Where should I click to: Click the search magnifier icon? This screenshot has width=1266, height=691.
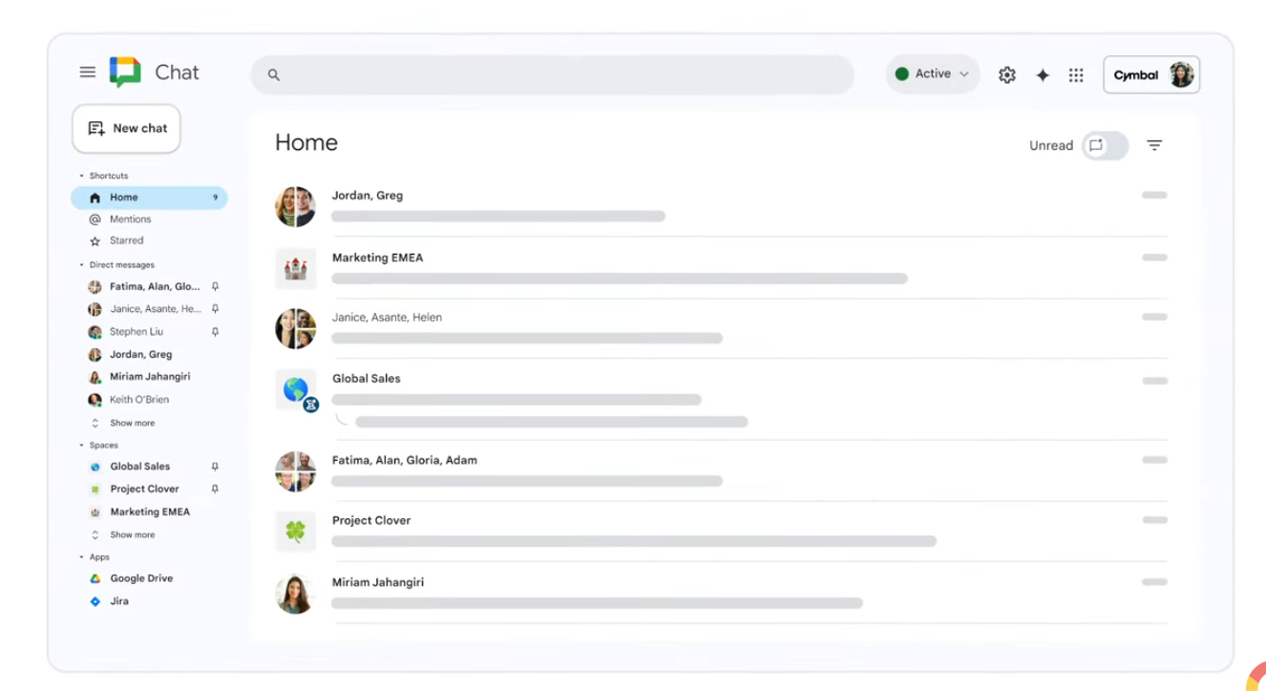coord(273,74)
